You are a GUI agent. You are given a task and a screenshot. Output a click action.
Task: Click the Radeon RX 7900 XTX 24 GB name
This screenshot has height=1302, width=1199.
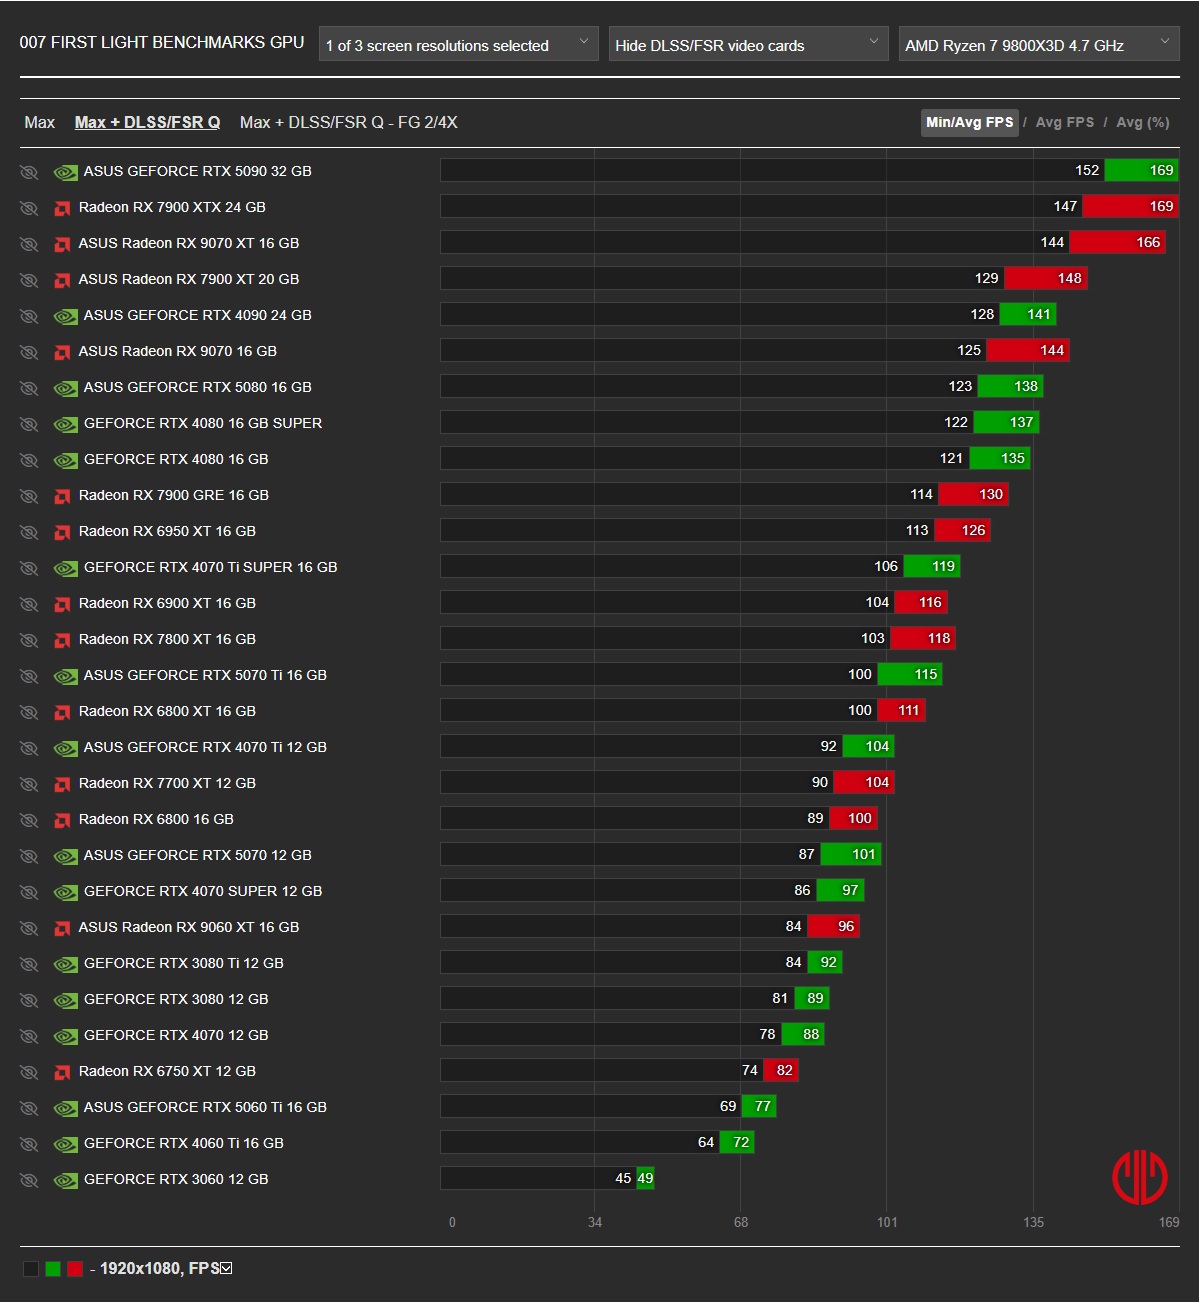coord(172,207)
